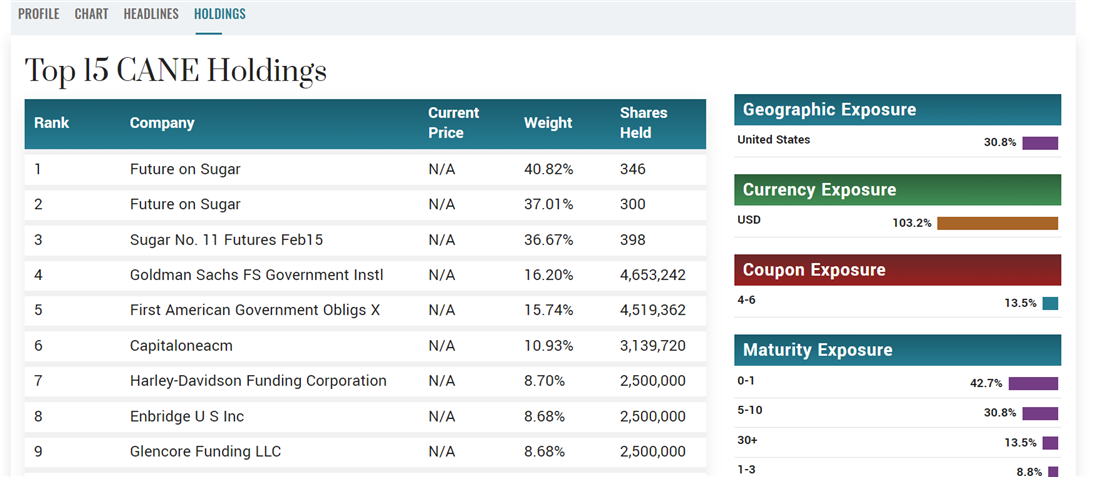Sort by the Company column header

pos(162,123)
